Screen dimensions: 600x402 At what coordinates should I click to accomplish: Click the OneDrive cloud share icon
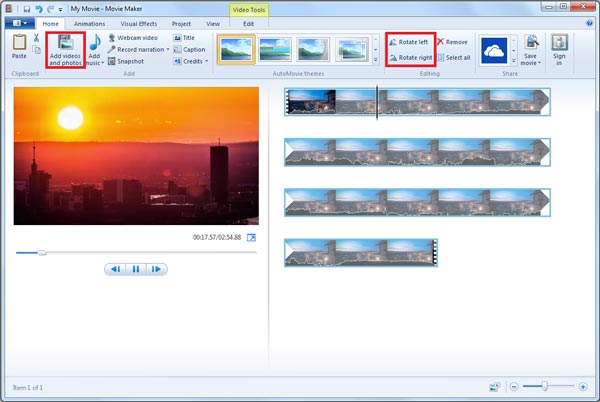tap(494, 50)
